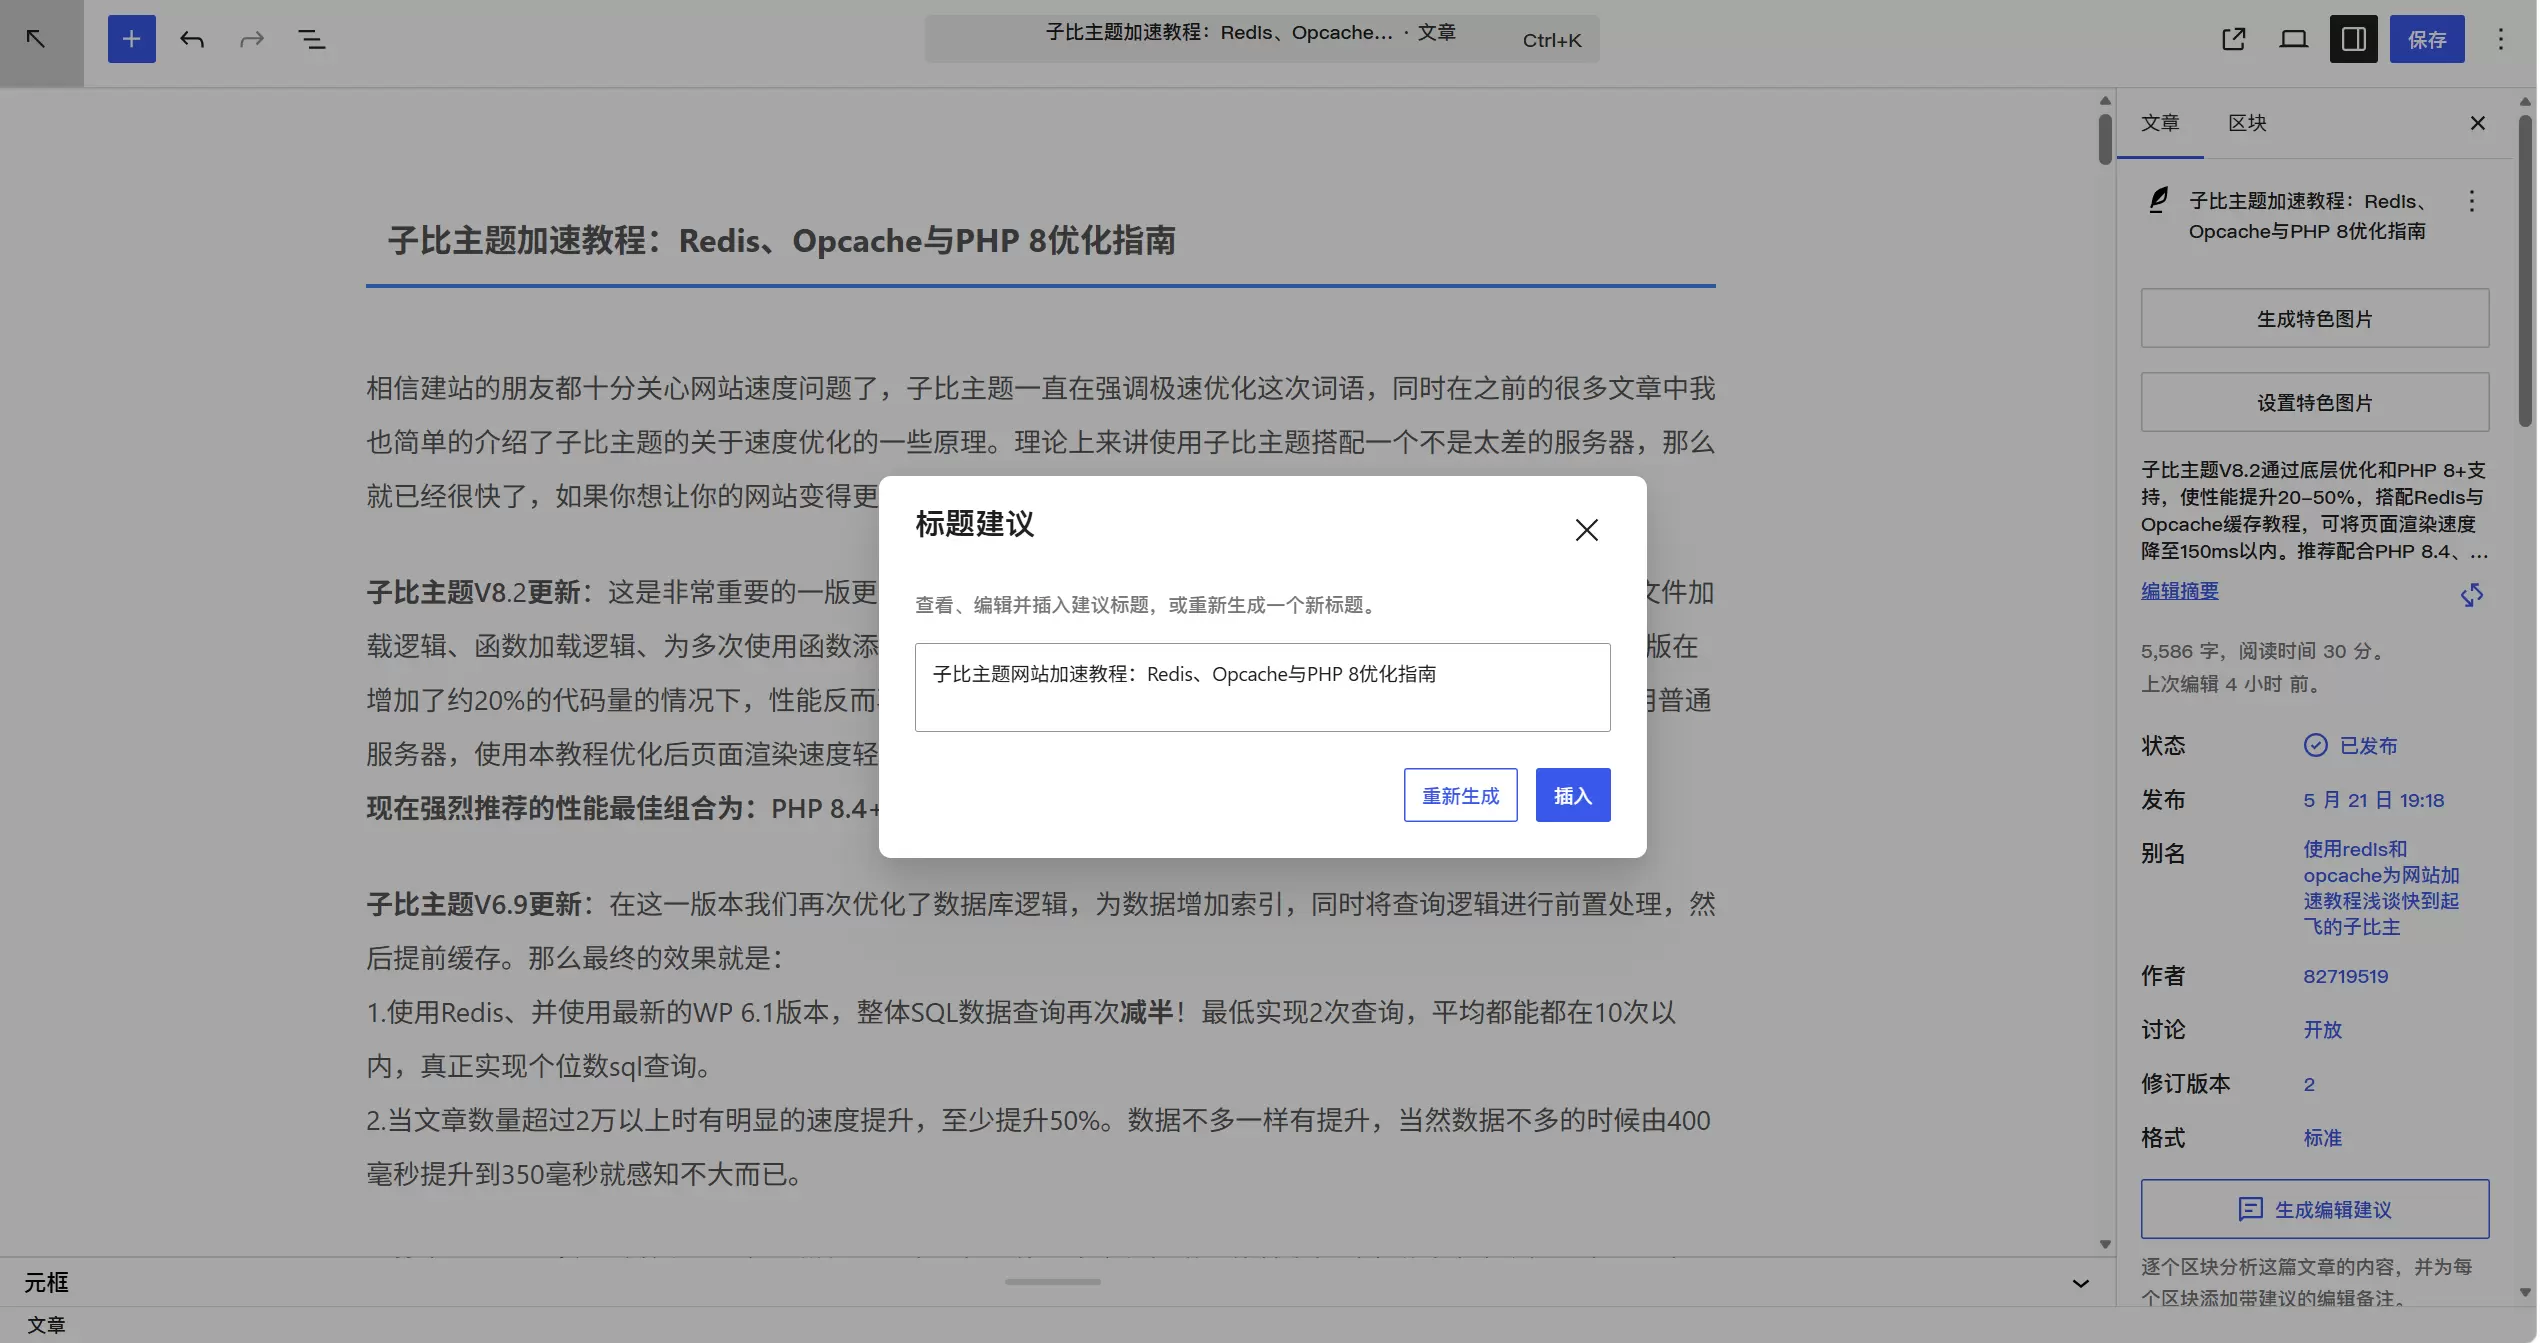Image resolution: width=2540 pixels, height=1343 pixels.
Task: Redo the last undone change
Action: [252, 40]
